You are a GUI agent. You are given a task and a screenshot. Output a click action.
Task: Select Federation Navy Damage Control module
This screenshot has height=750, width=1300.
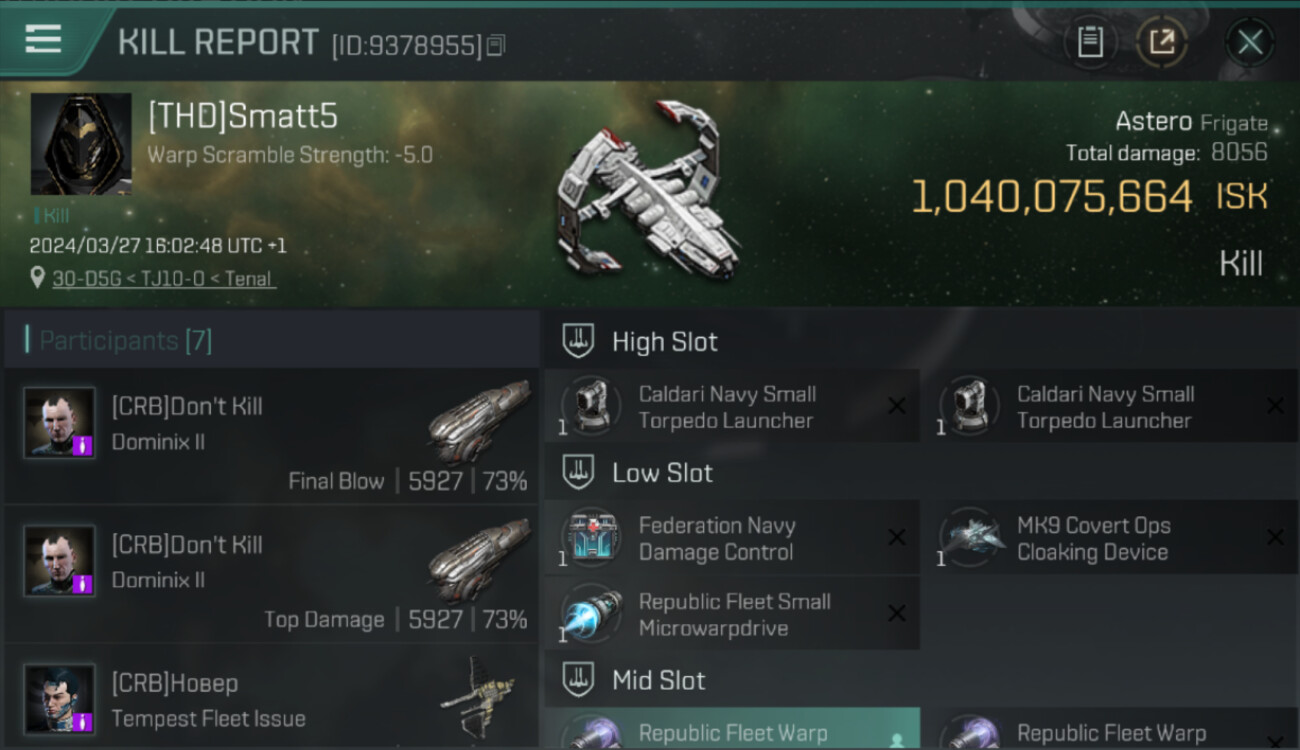click(732, 538)
